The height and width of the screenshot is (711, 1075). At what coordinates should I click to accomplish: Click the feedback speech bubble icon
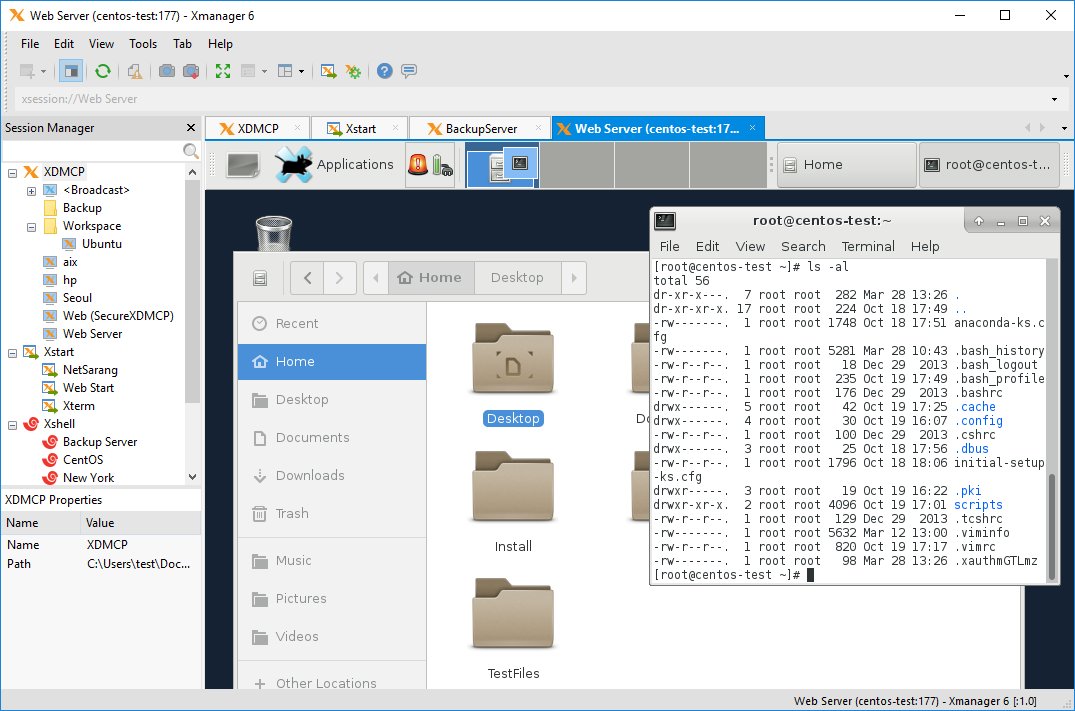coord(408,70)
